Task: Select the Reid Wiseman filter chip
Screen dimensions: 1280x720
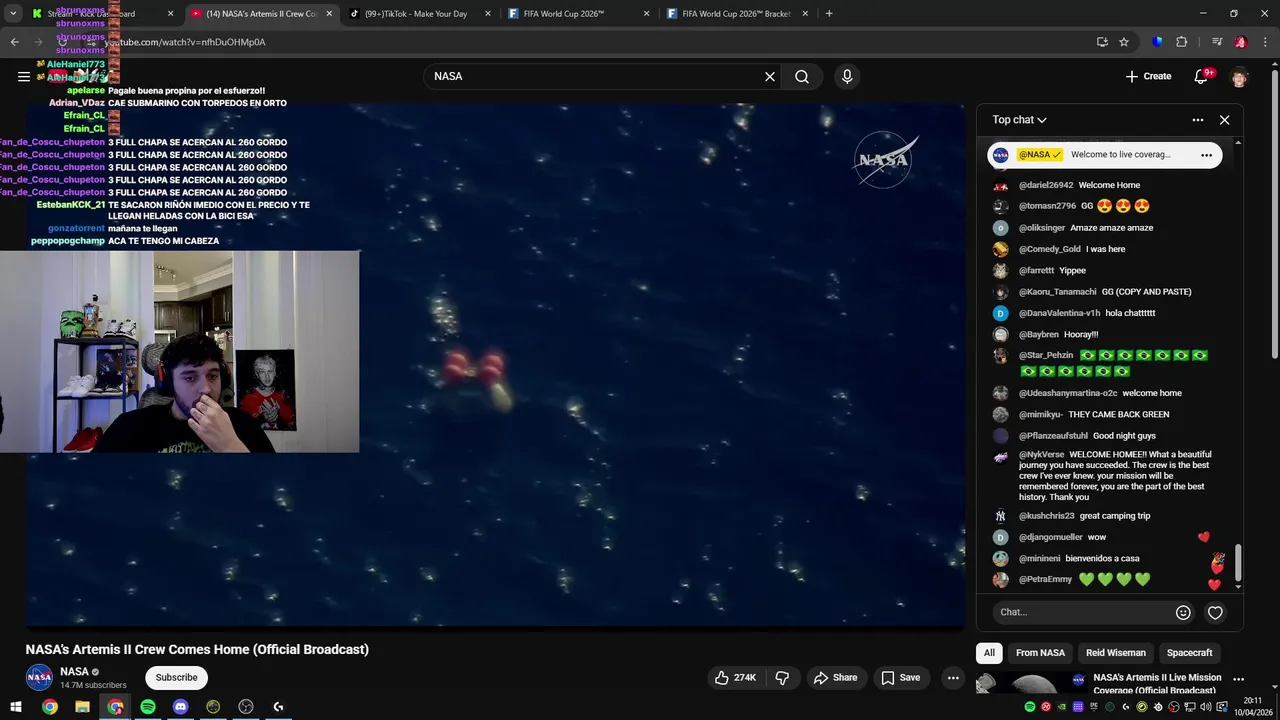Action: coord(1116,653)
